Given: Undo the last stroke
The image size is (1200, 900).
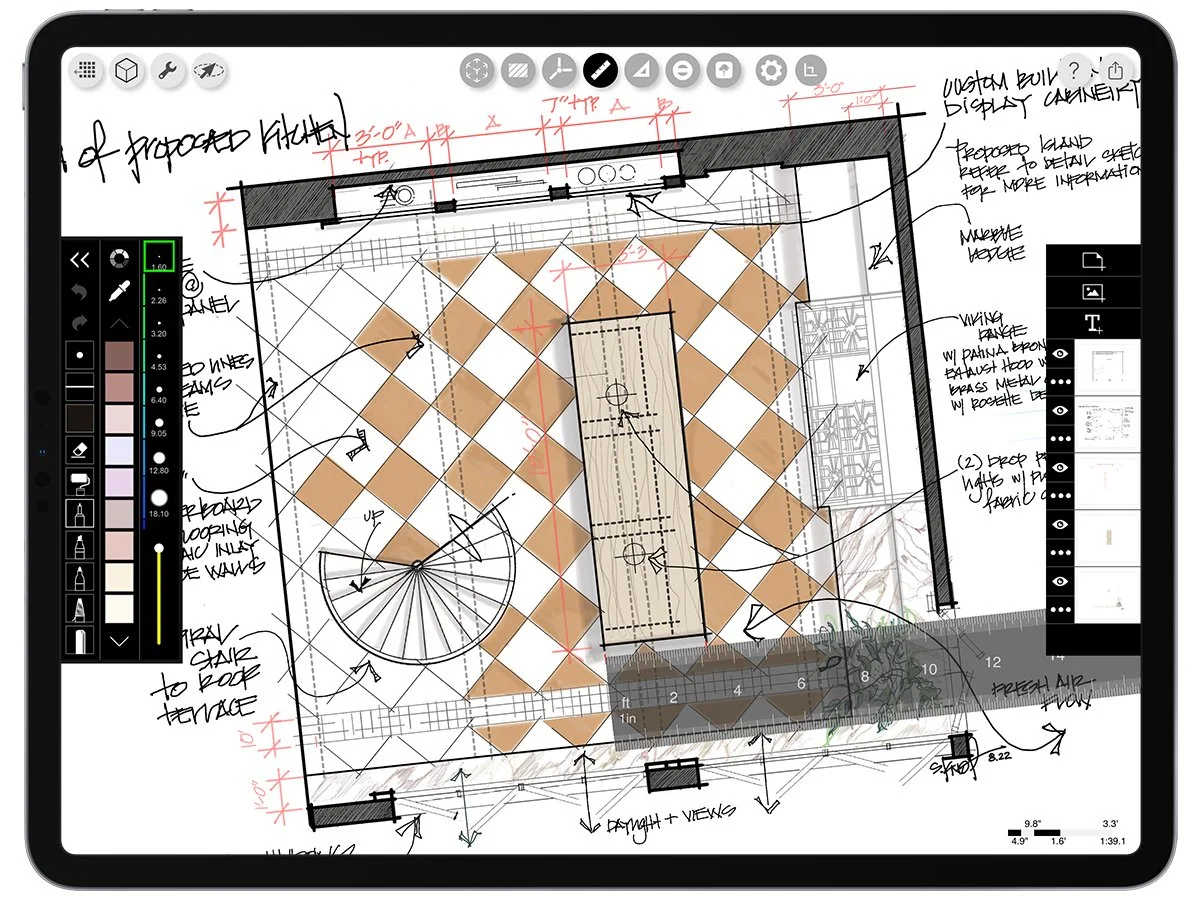Looking at the screenshot, I should coord(81,292).
